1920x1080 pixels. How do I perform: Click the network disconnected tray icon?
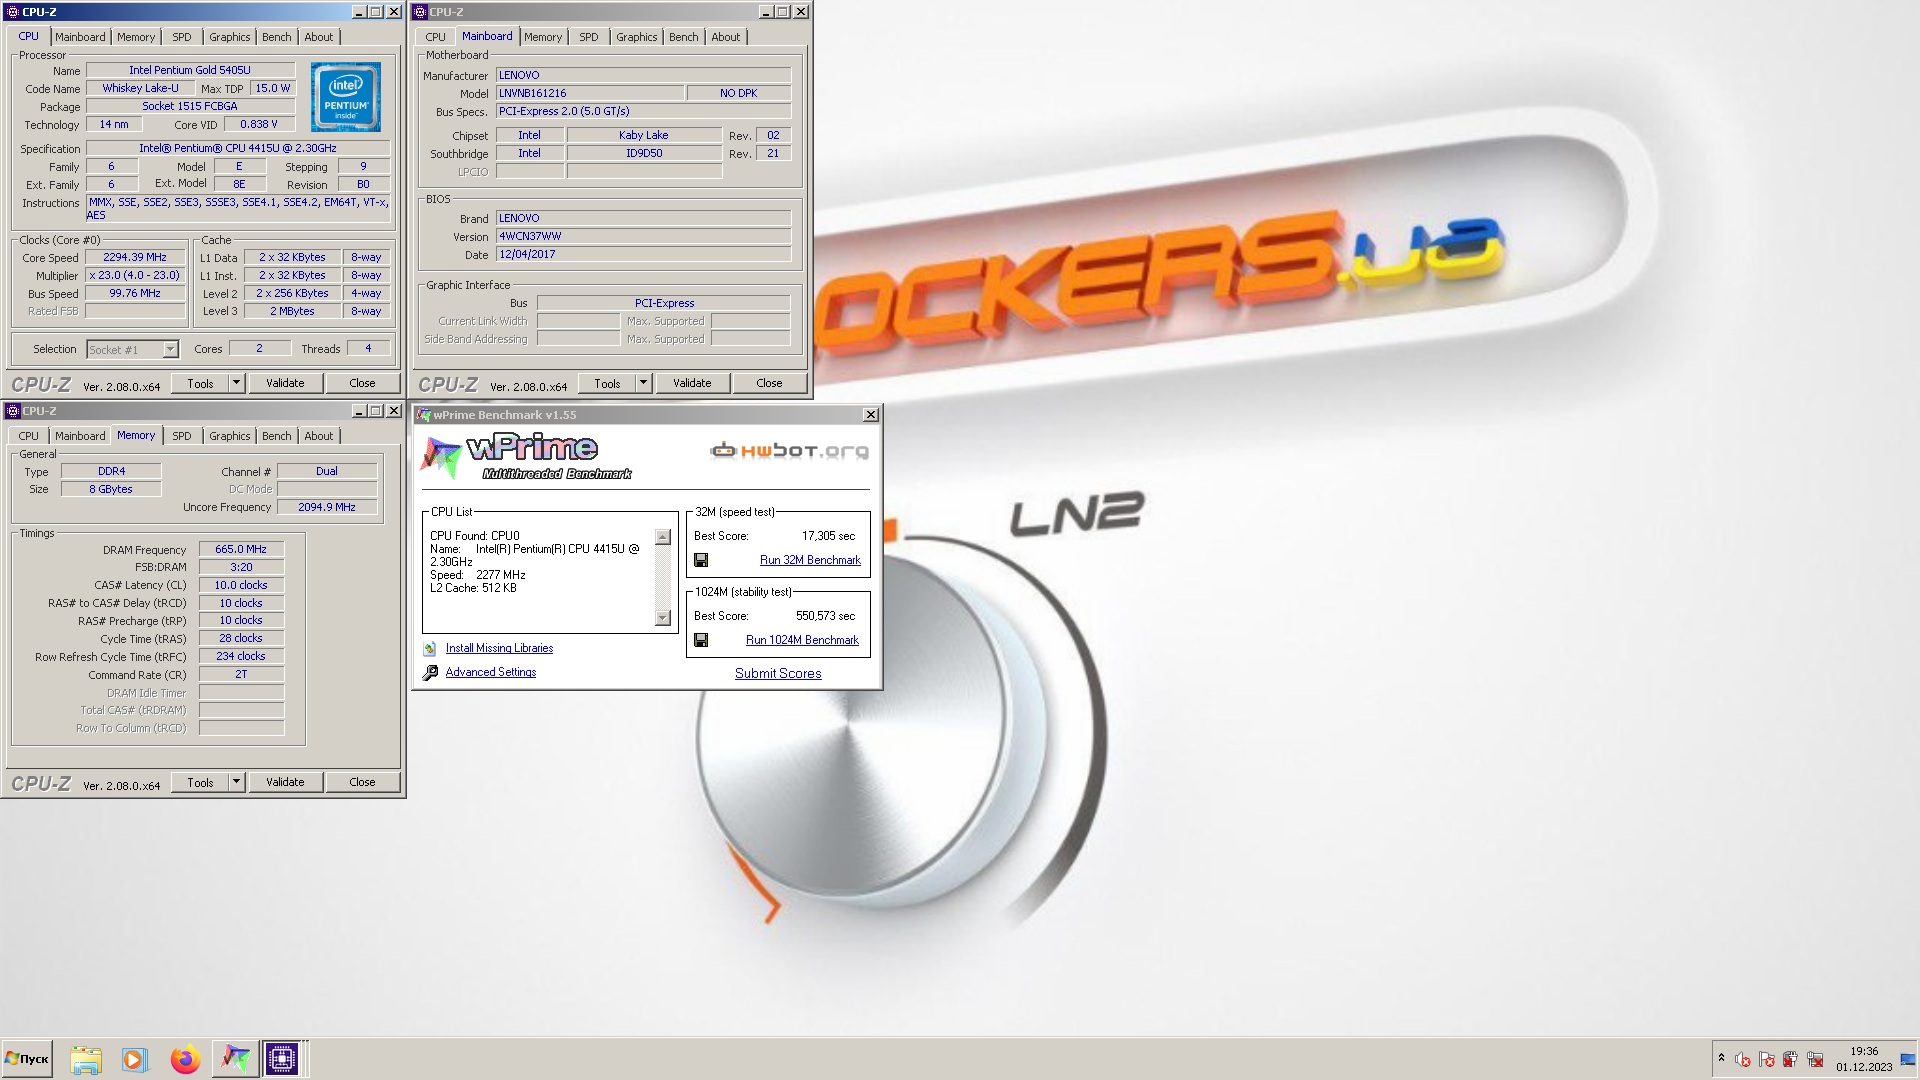click(1815, 1060)
